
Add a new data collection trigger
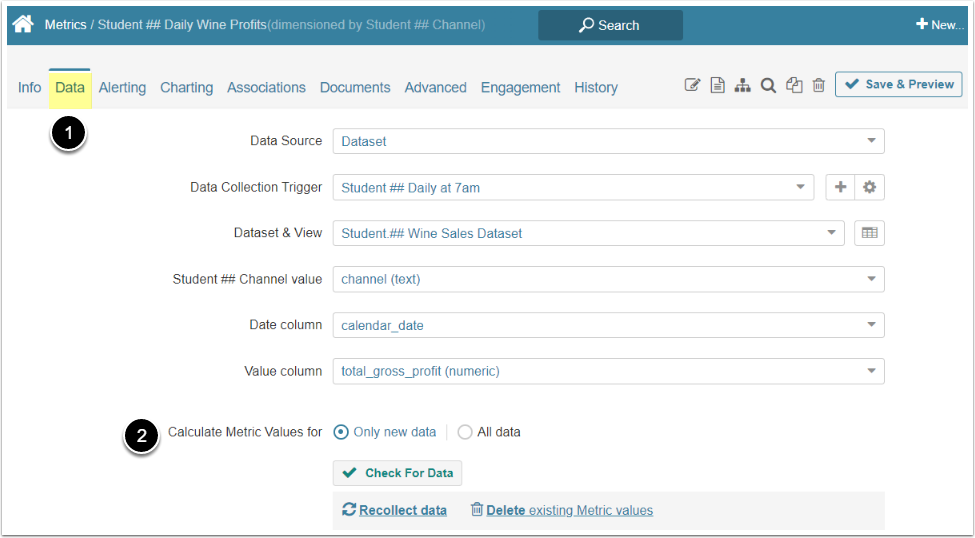(840, 187)
